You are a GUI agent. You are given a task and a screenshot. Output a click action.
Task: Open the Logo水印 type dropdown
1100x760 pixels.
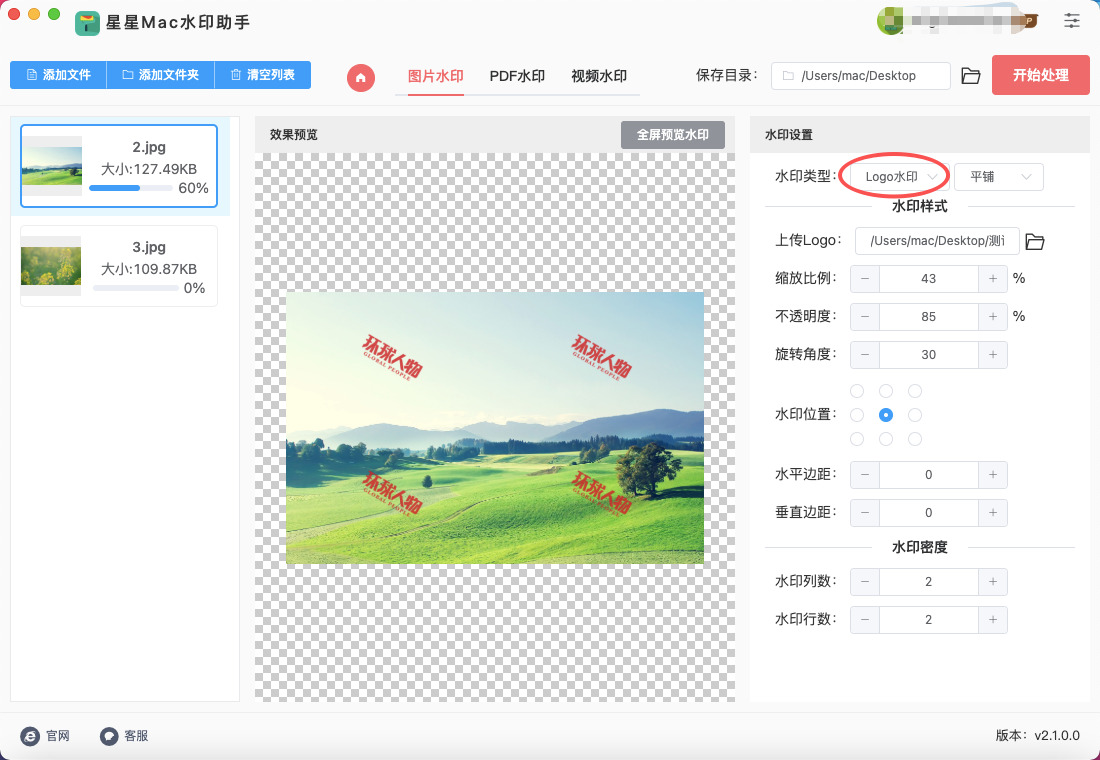click(895, 177)
